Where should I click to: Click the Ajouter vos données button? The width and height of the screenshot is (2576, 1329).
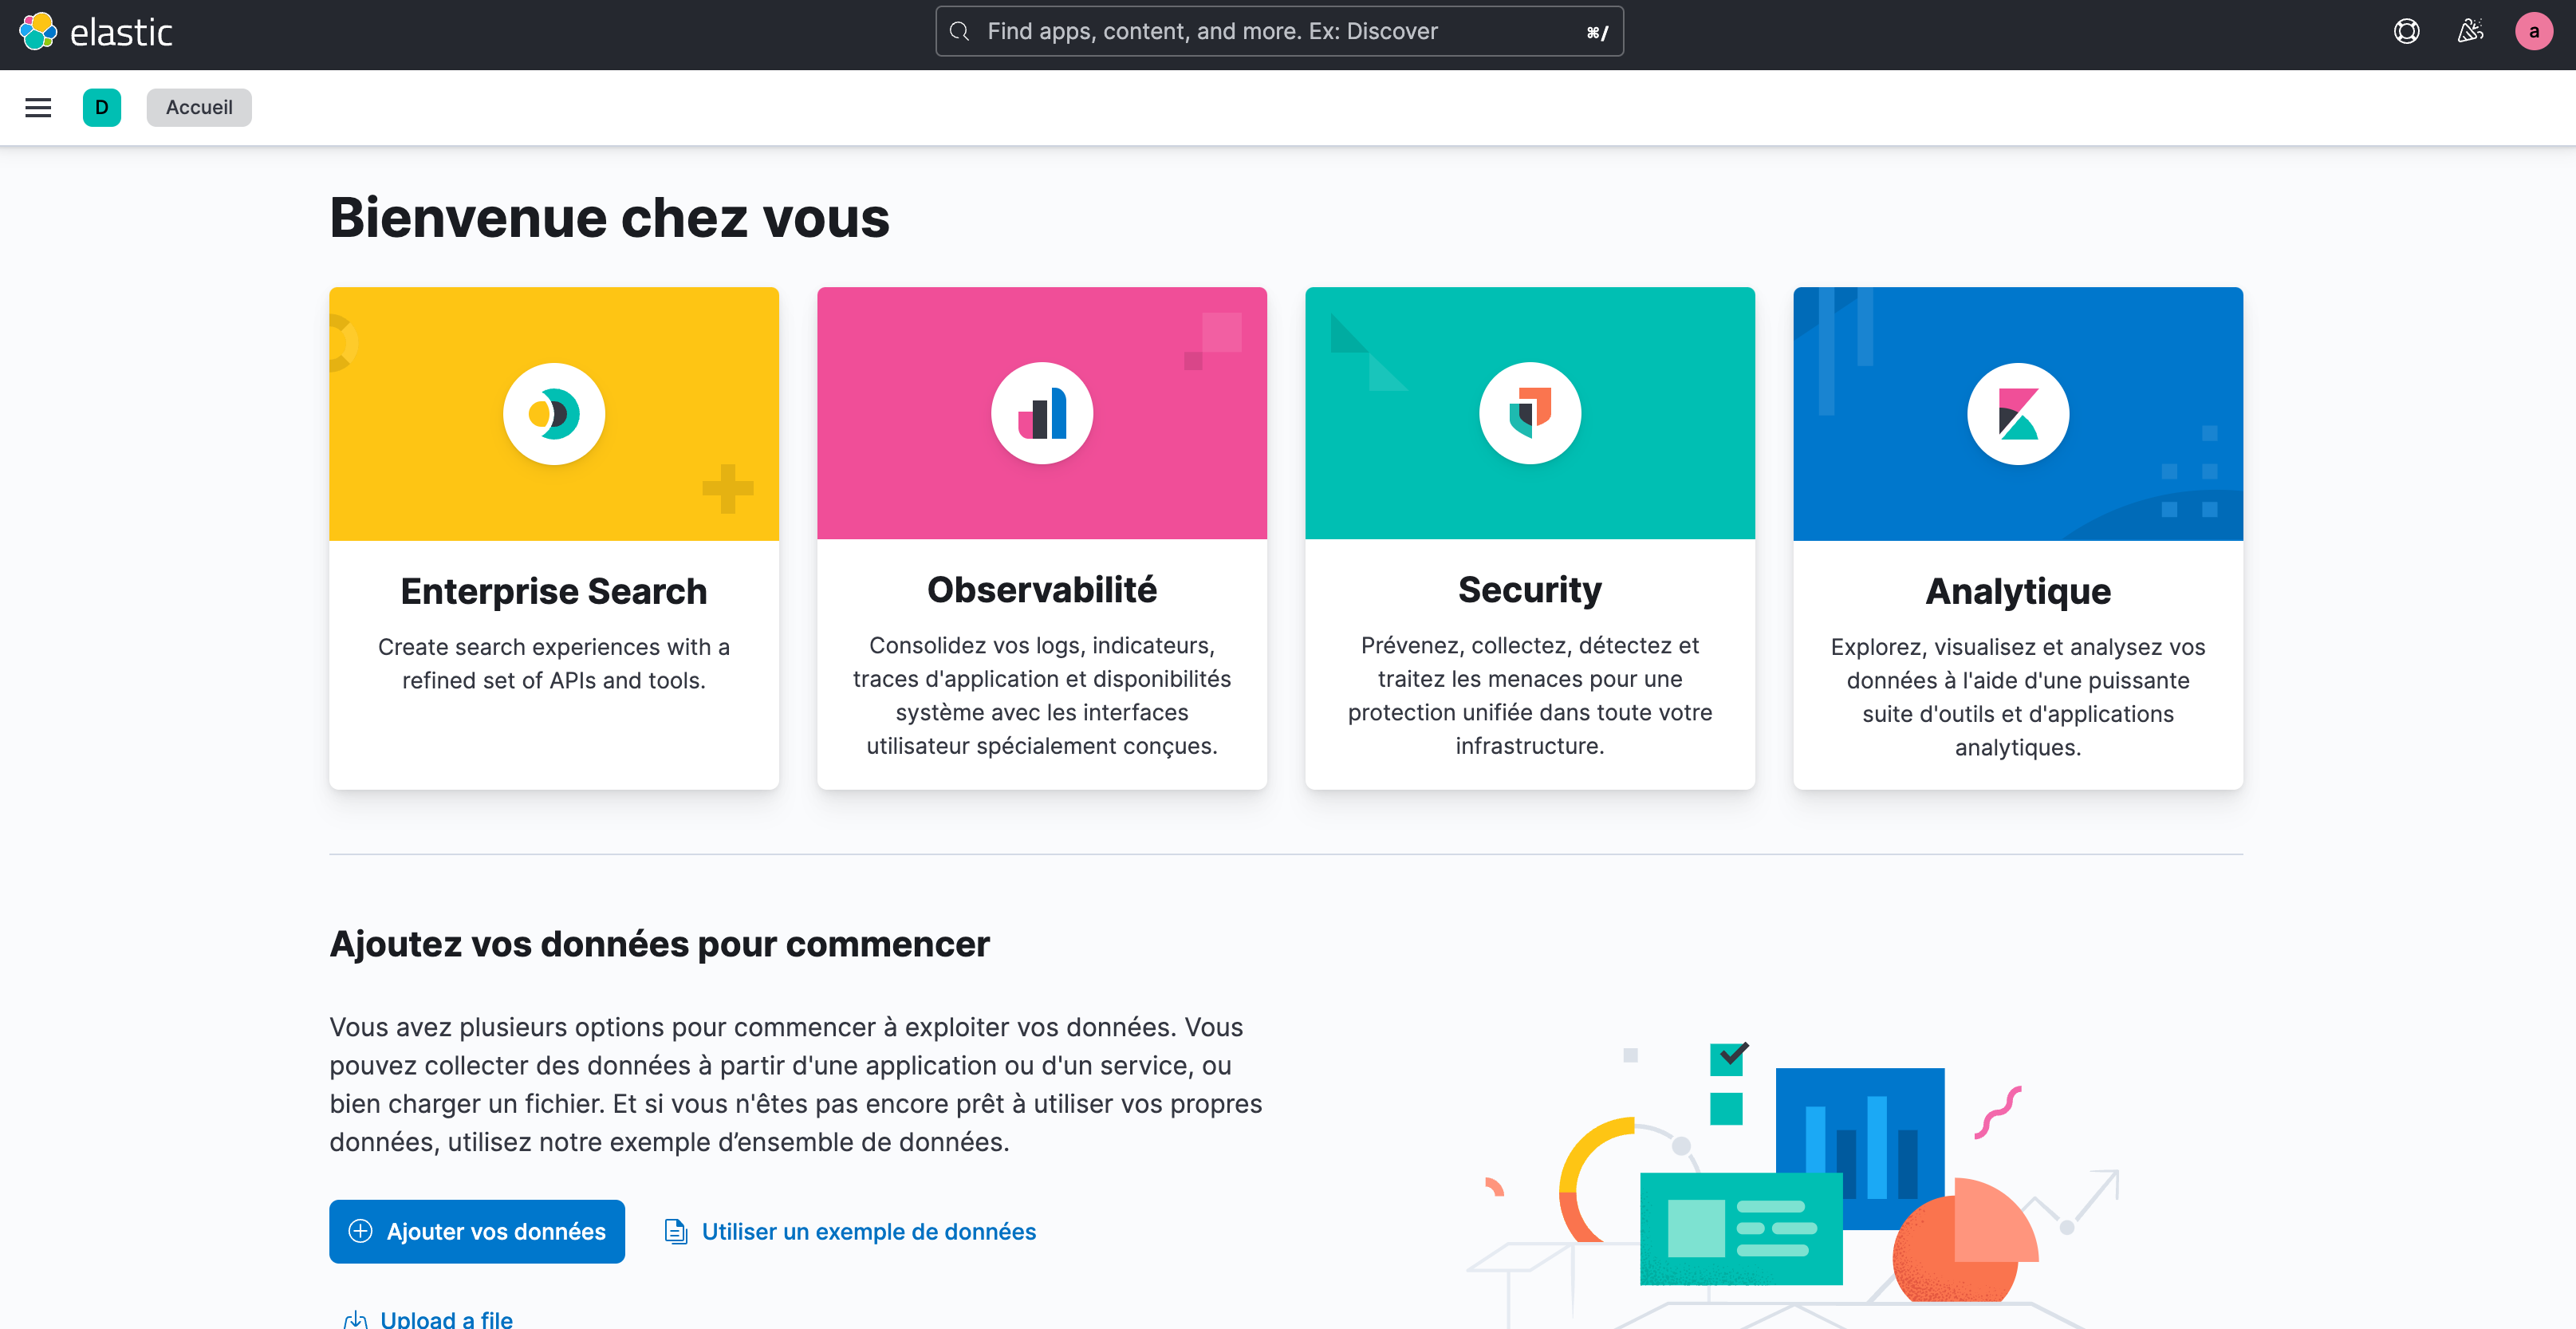pyautogui.click(x=476, y=1231)
